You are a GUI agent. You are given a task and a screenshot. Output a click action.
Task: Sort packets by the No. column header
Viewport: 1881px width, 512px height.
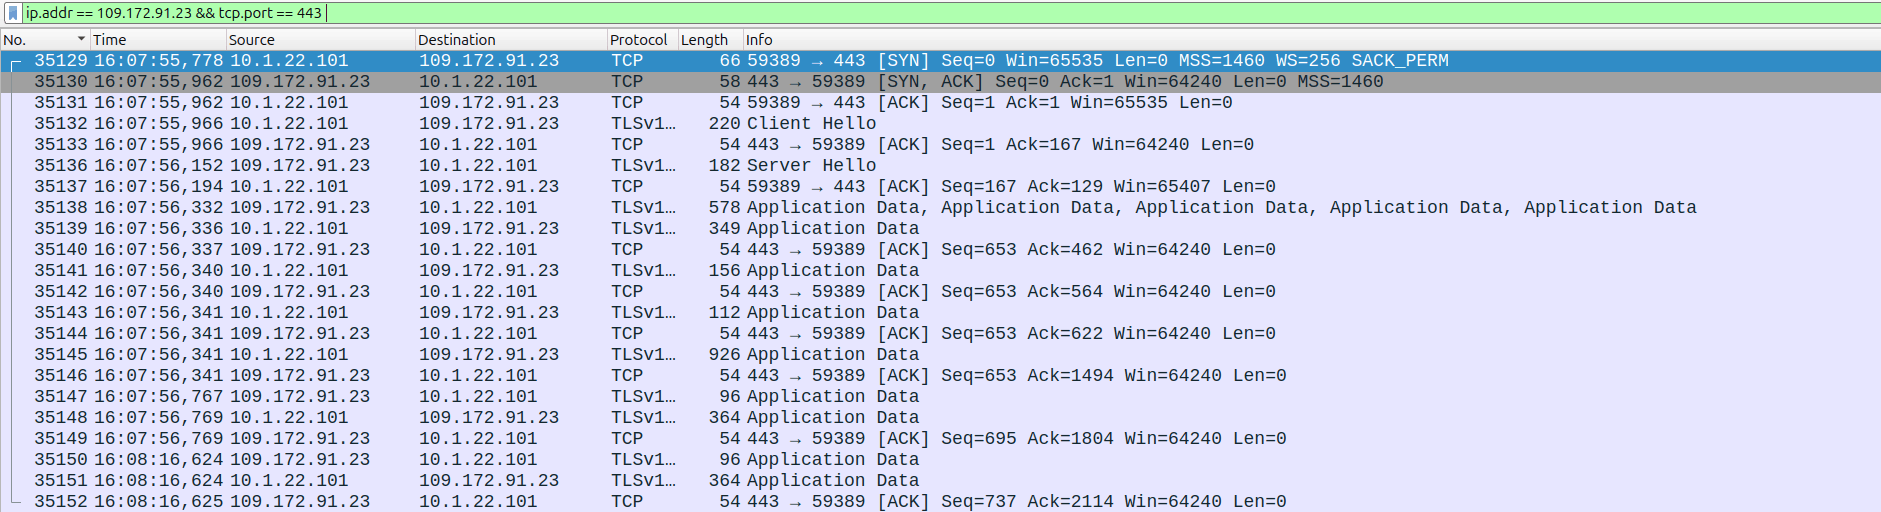44,40
